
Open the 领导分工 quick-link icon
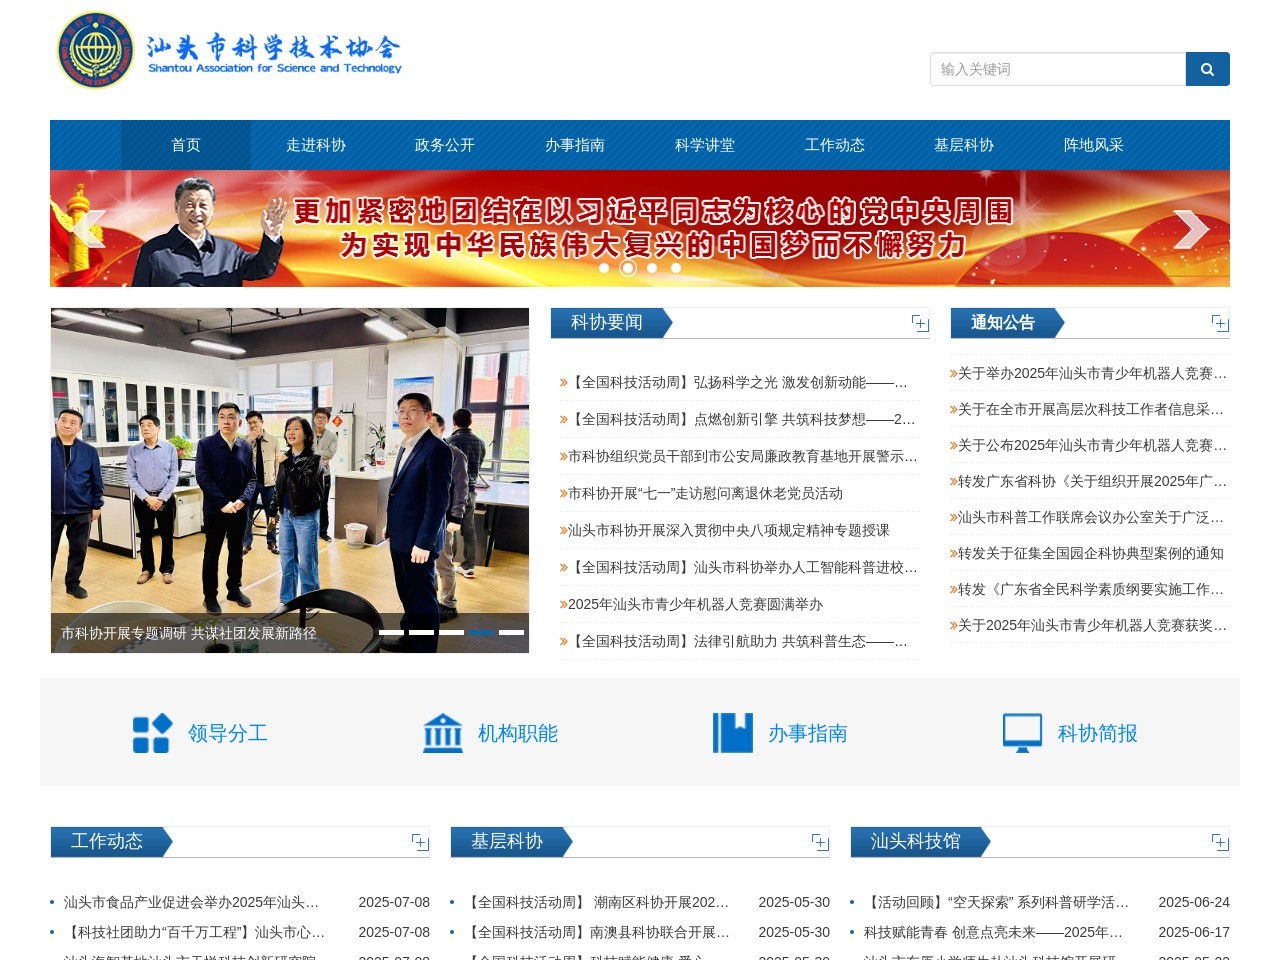(x=151, y=733)
